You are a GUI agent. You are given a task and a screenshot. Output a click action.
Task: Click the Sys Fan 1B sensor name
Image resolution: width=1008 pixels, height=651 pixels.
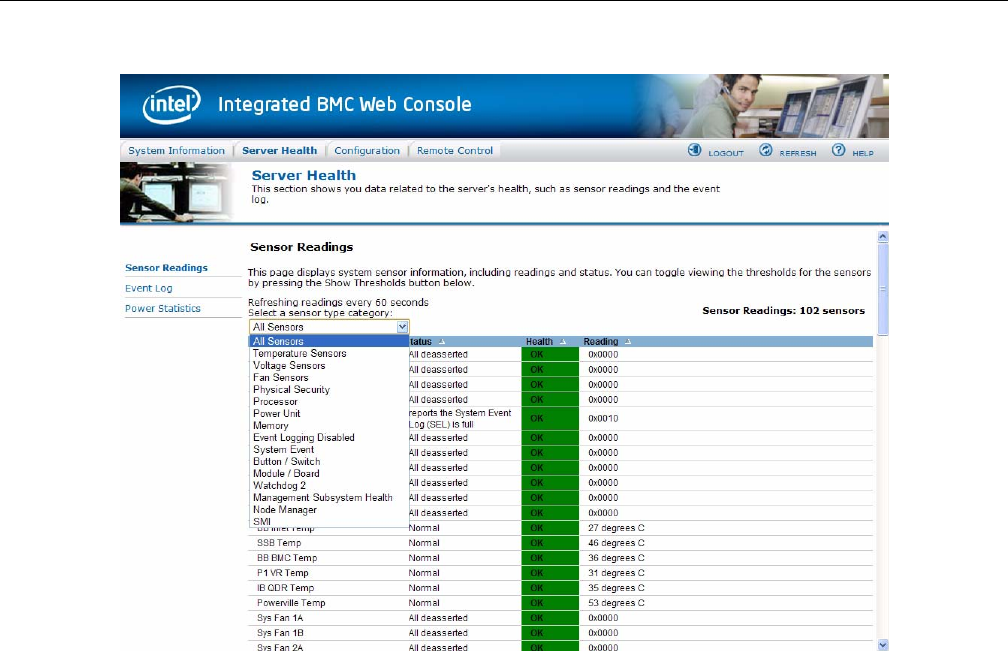[280, 633]
